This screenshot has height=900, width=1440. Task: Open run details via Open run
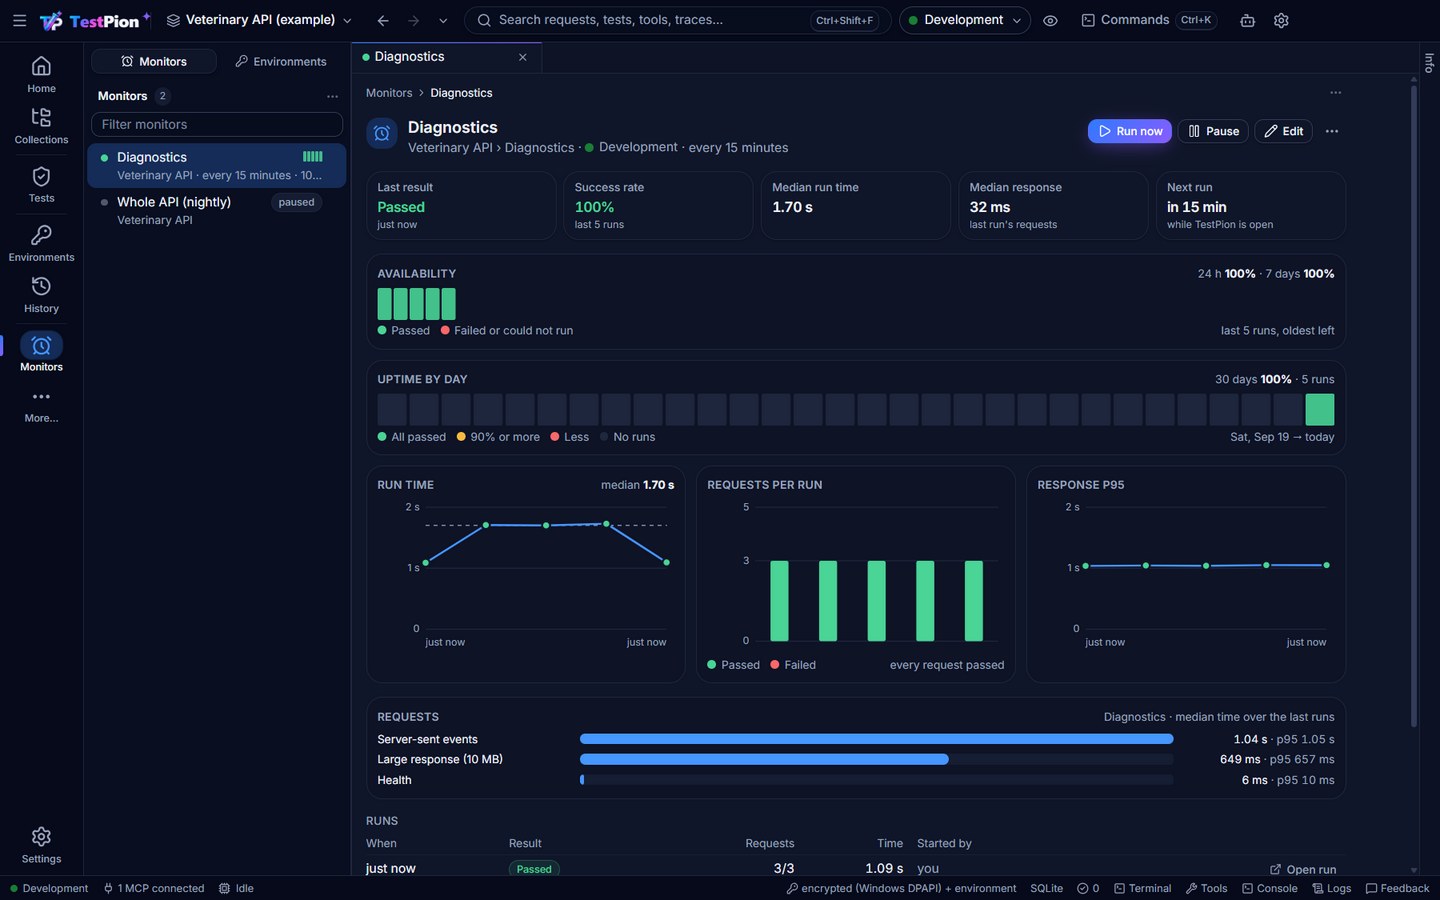[x=1303, y=869]
